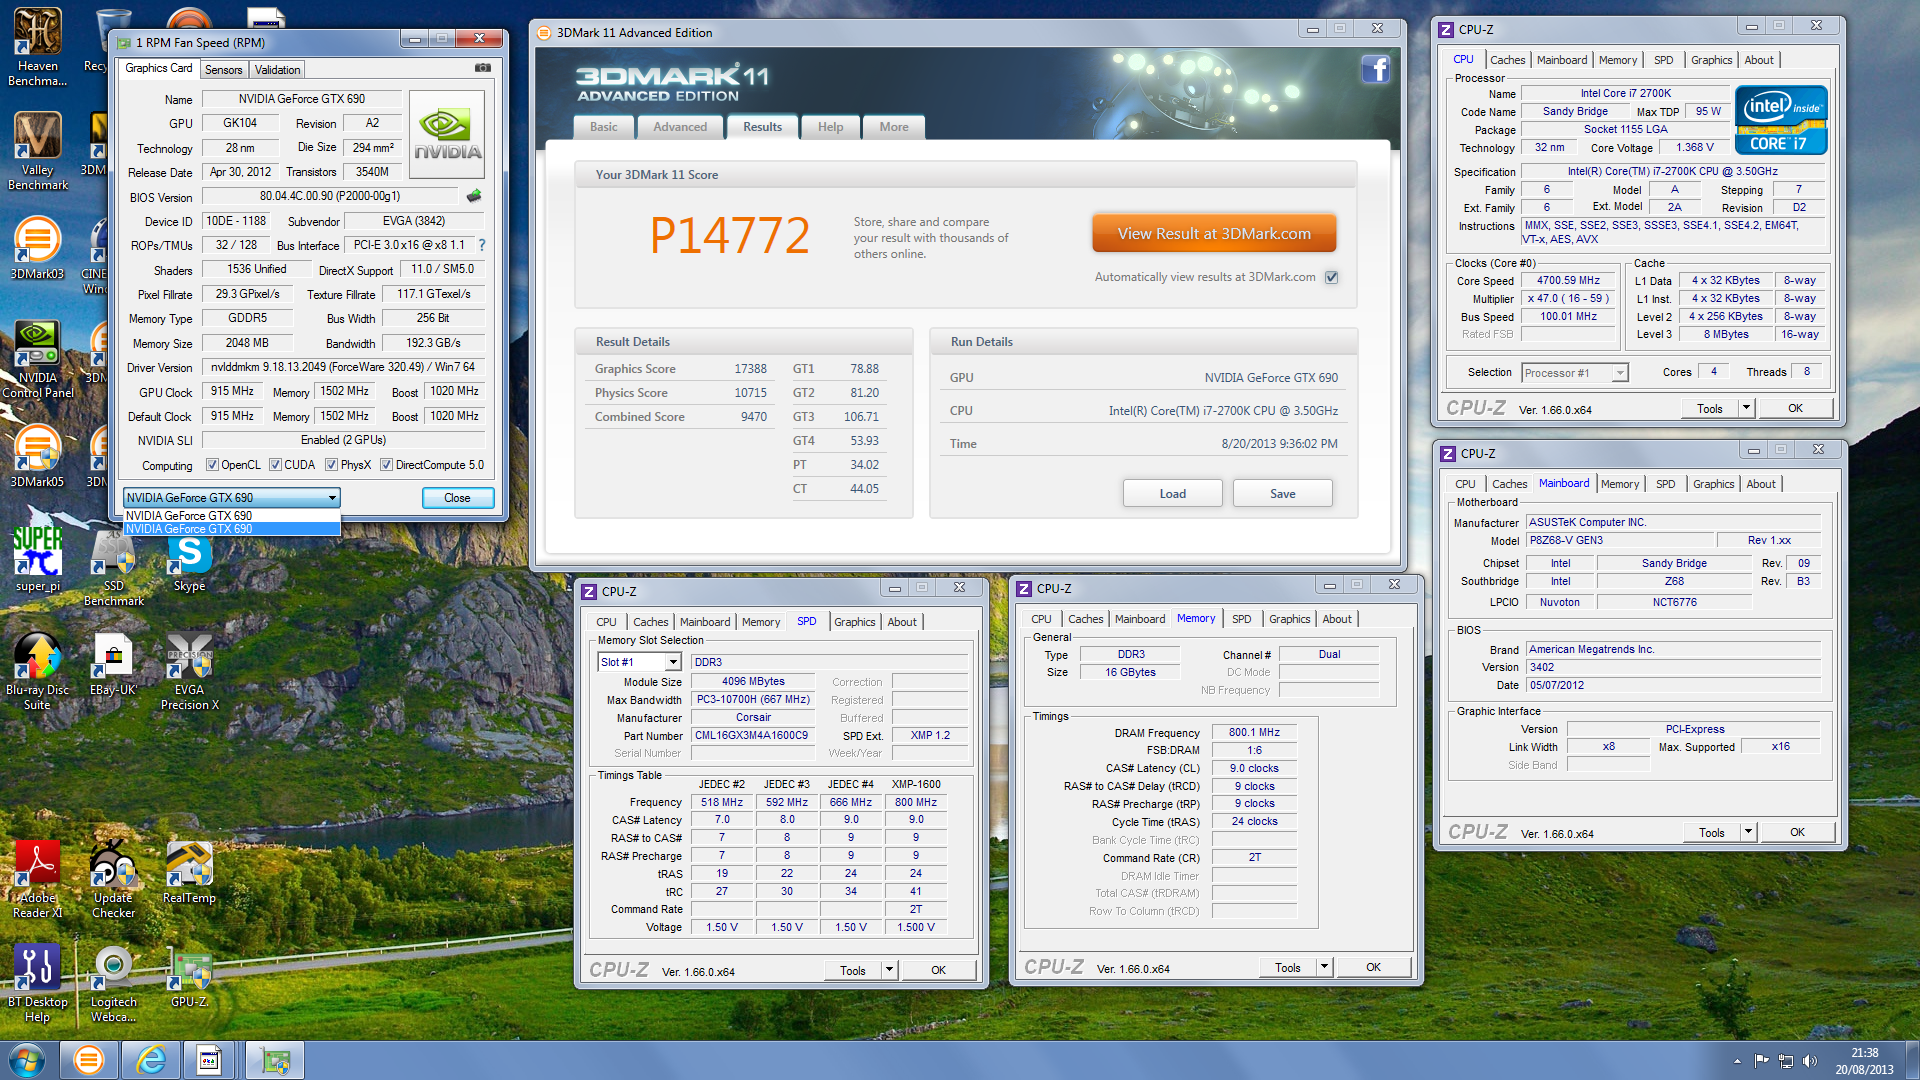Open Processor #1 selection dropdown

(1575, 373)
